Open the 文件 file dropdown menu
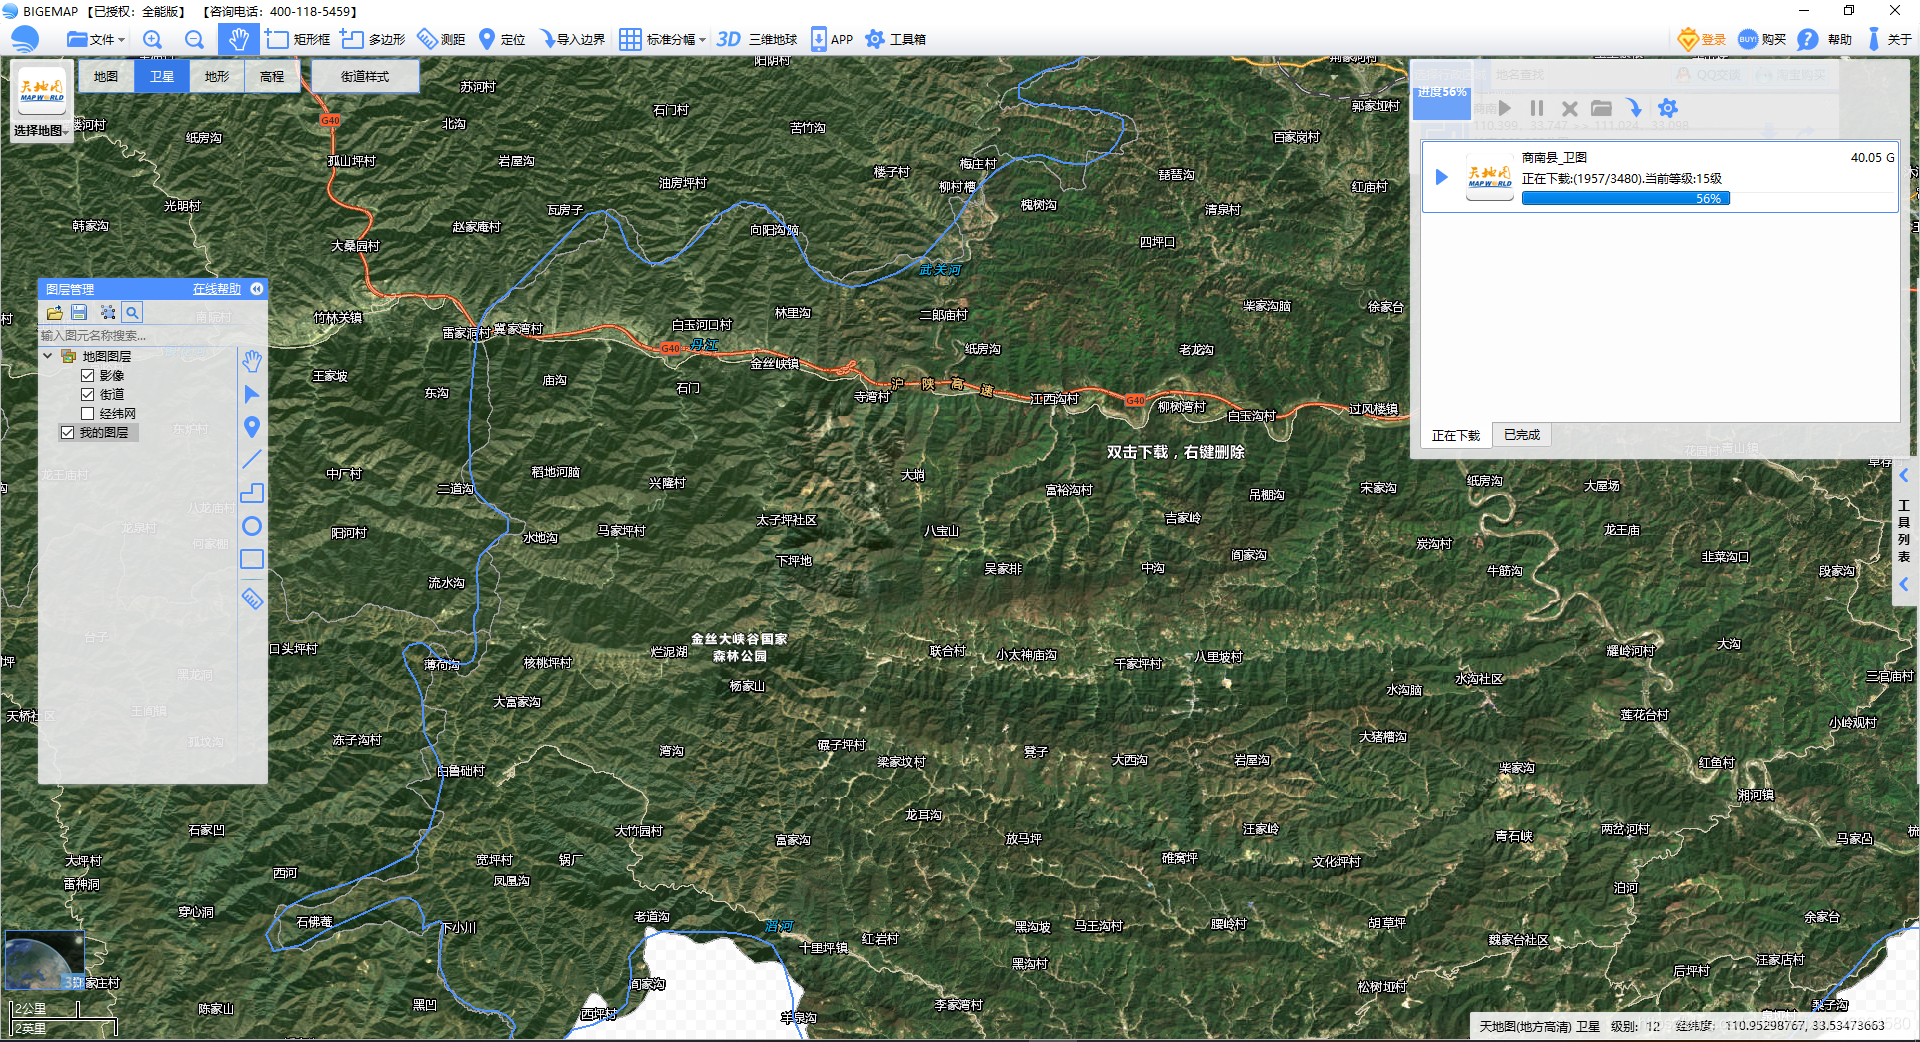This screenshot has width=1920, height=1042. (x=96, y=39)
